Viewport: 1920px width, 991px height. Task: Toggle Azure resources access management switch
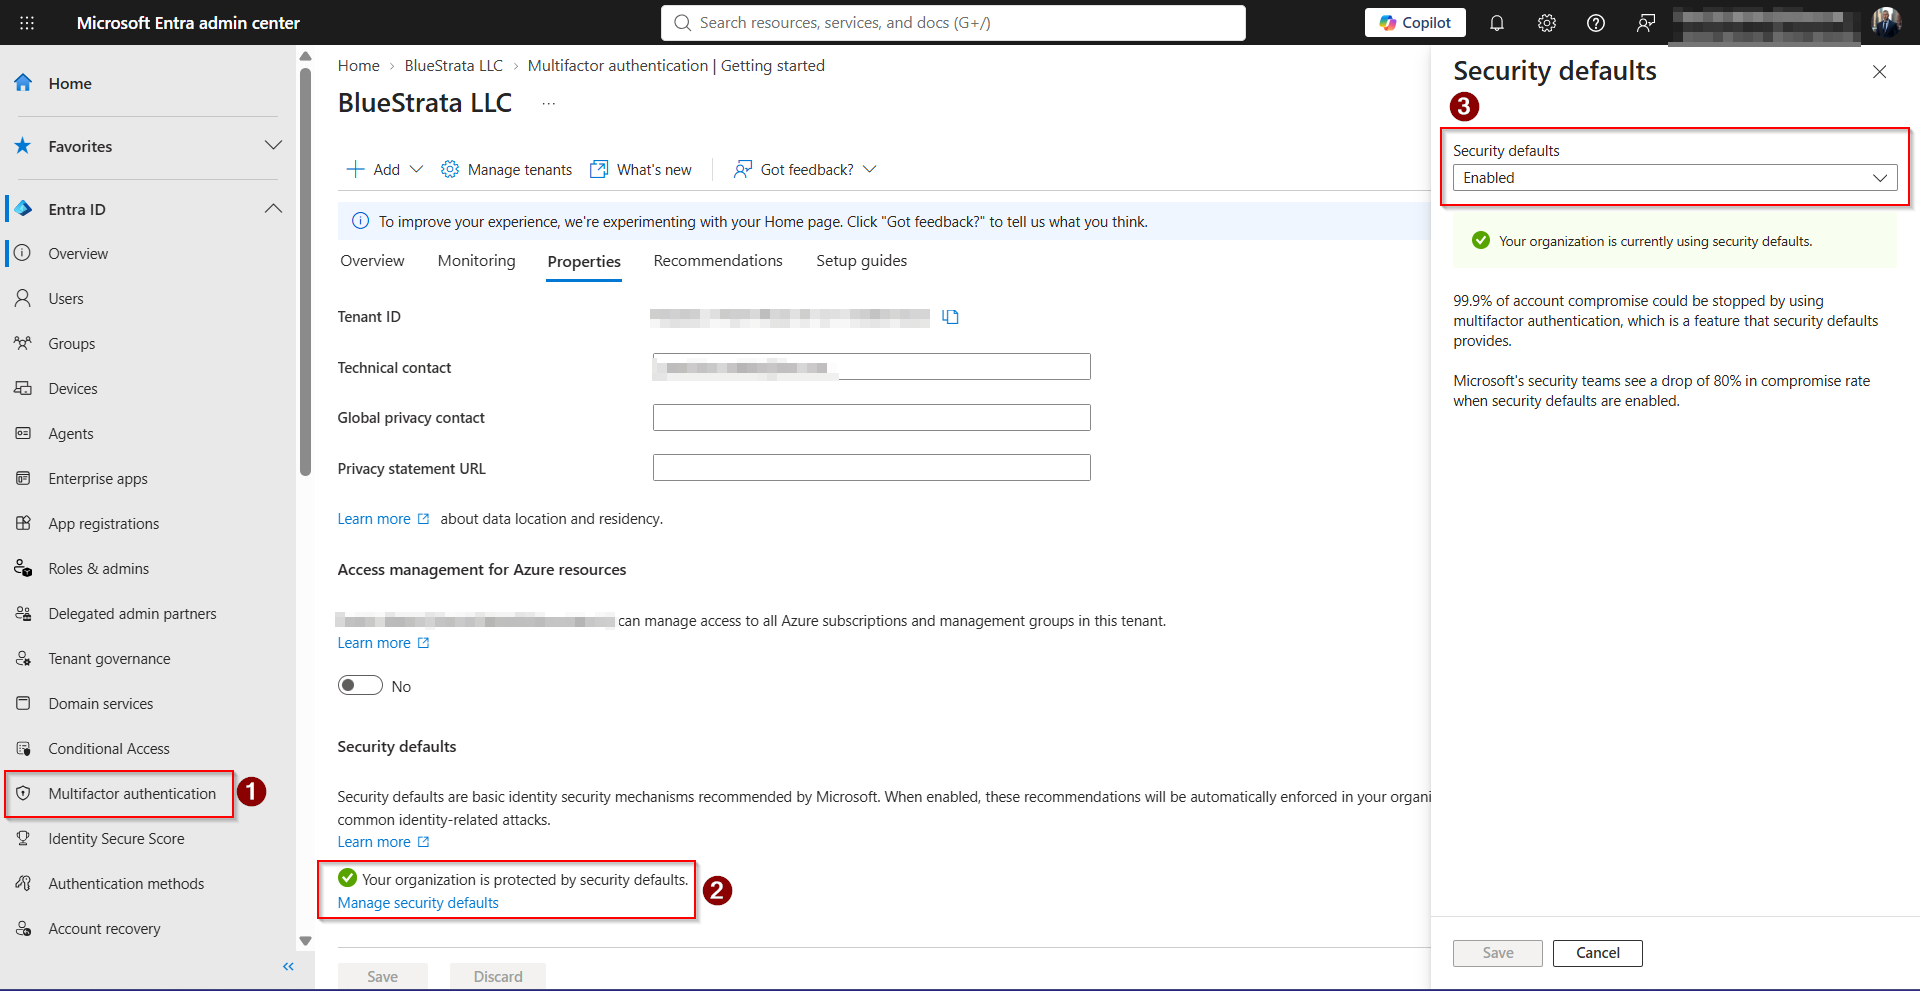[x=360, y=685]
